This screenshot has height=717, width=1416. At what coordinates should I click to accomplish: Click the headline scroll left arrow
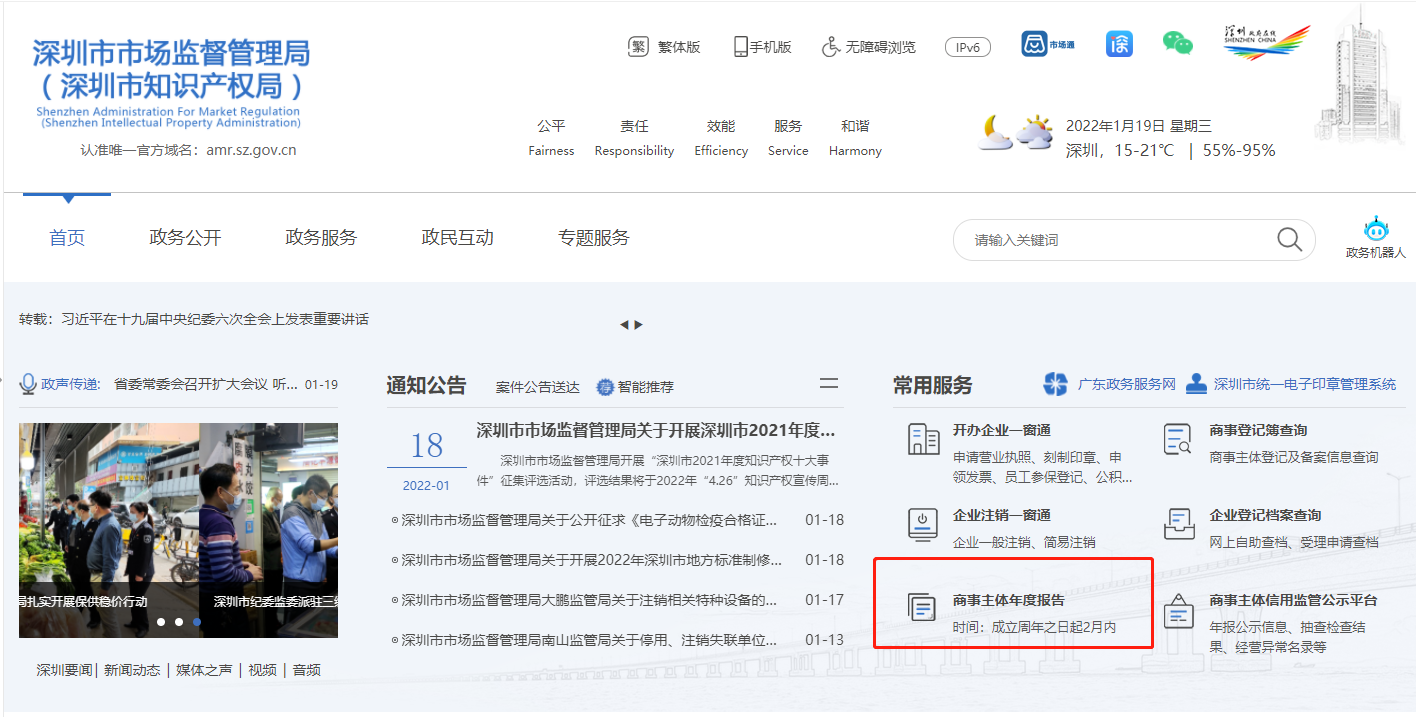click(624, 324)
